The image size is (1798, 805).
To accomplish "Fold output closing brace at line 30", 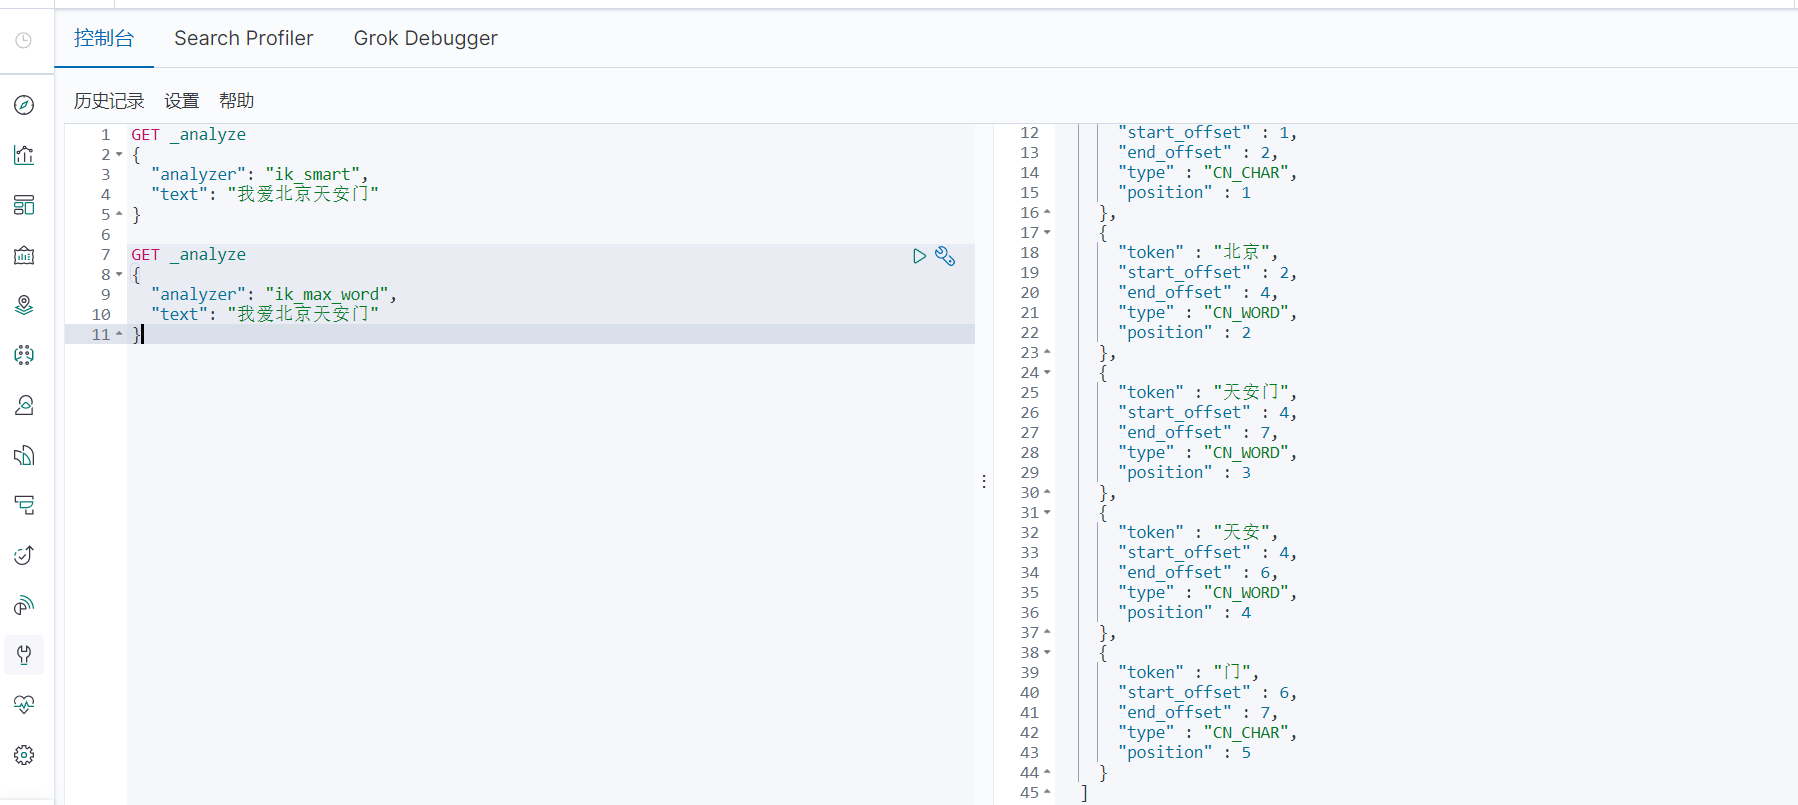I will [1047, 492].
